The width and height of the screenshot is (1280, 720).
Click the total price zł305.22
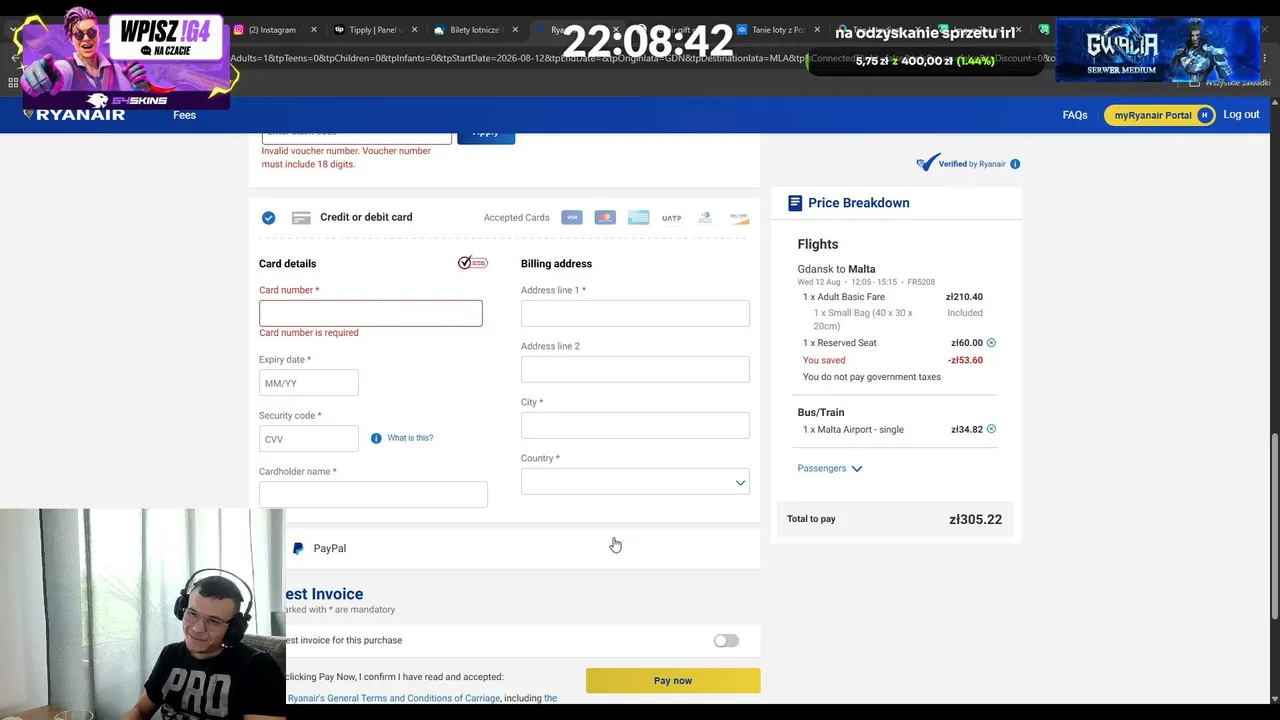coord(975,520)
